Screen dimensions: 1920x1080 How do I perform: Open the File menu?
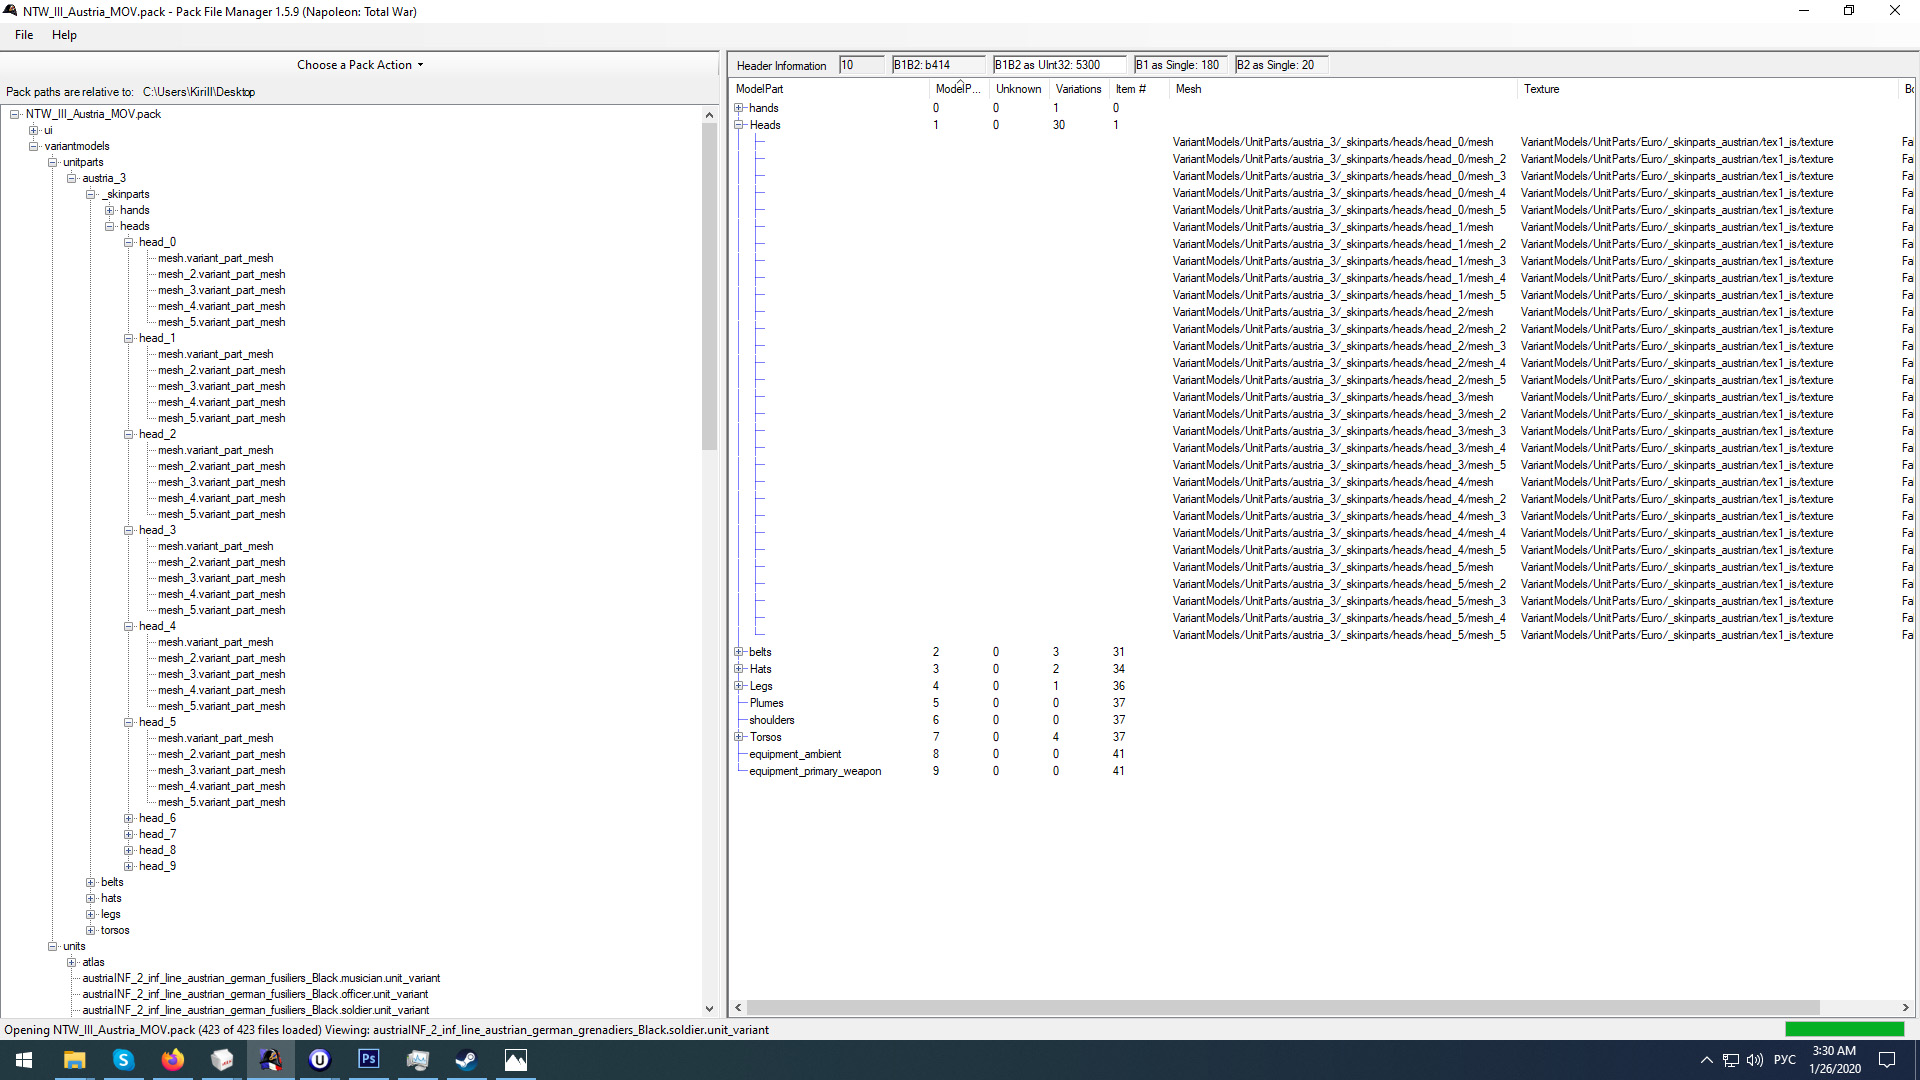click(24, 35)
